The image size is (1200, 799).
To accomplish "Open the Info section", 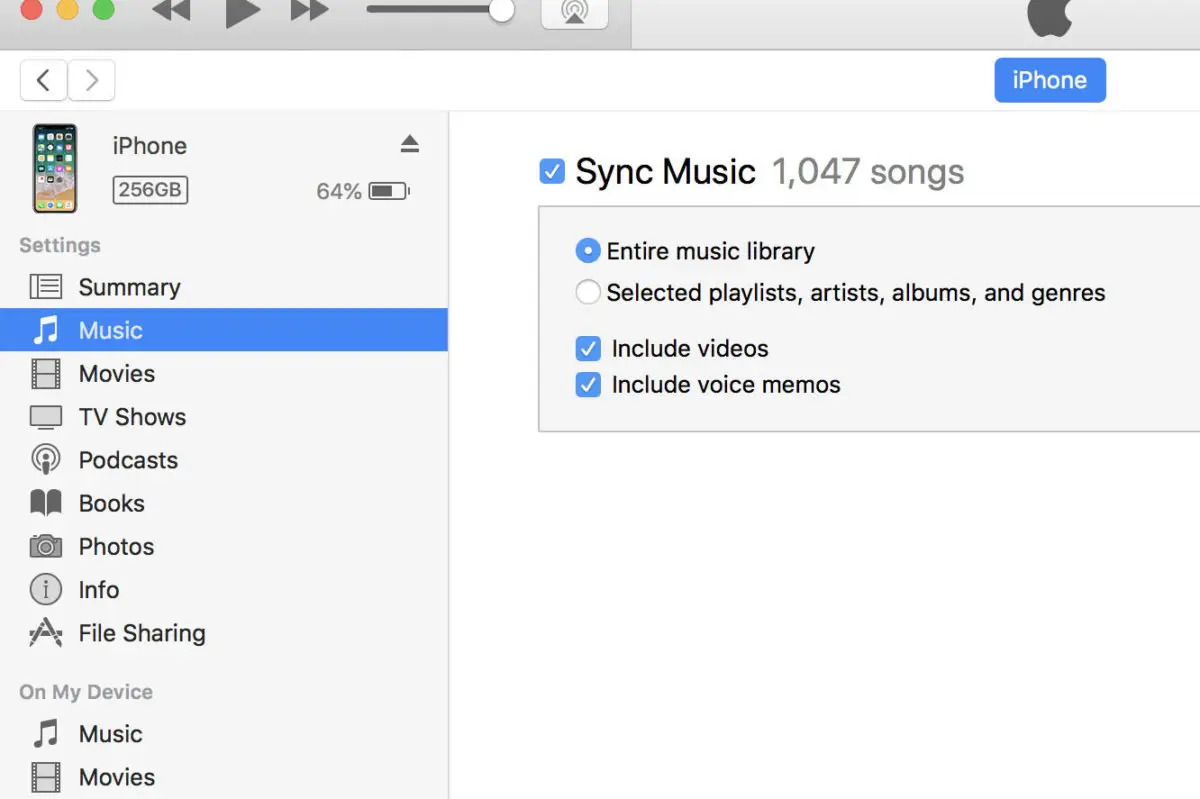I will pyautogui.click(x=224, y=590).
